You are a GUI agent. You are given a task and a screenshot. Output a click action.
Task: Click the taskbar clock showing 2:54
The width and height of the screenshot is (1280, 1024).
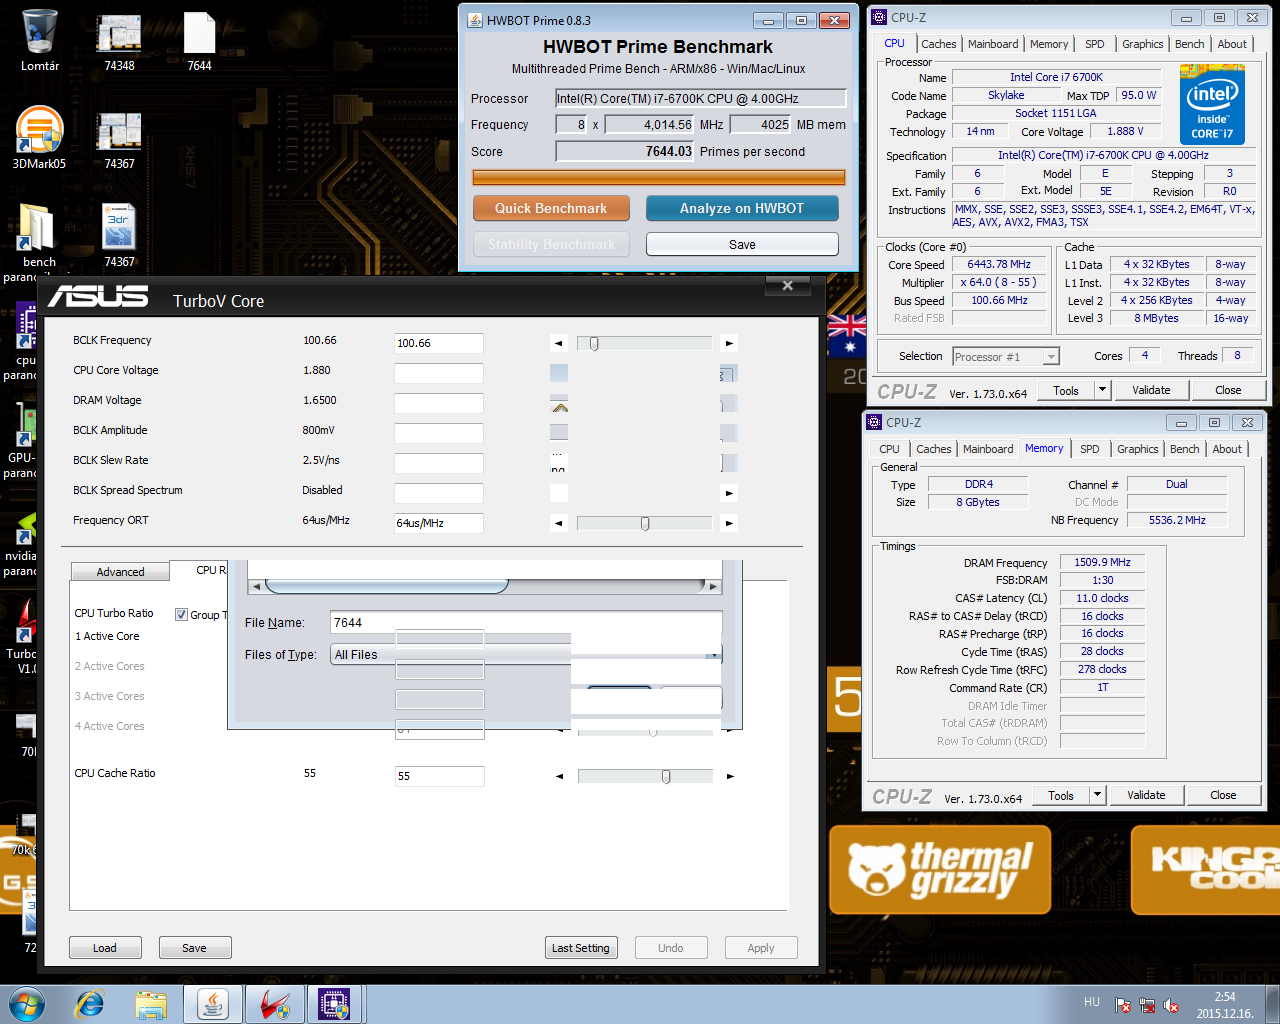[1225, 997]
